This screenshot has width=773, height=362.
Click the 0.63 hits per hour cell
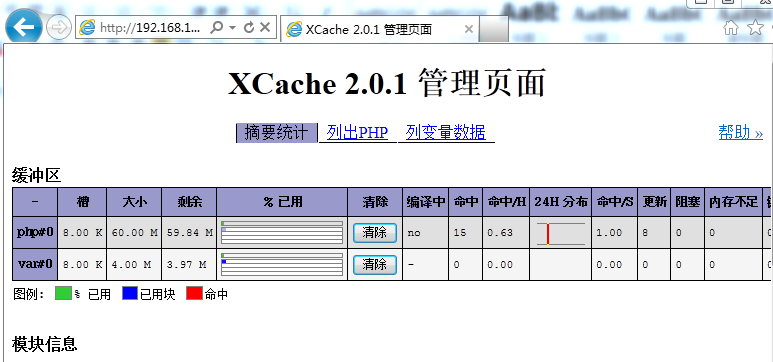click(506, 232)
